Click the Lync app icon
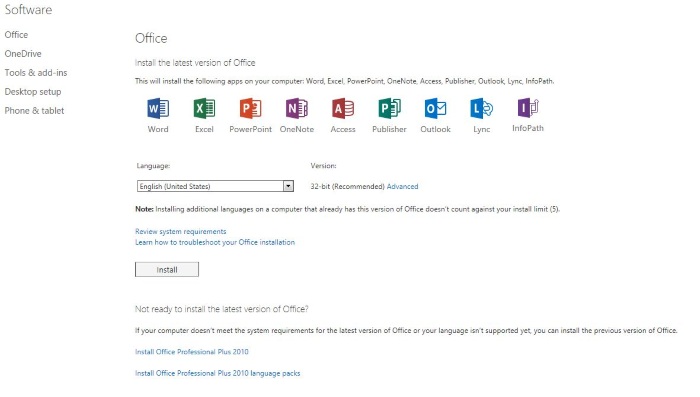Image resolution: width=700 pixels, height=397 pixels. coord(482,108)
